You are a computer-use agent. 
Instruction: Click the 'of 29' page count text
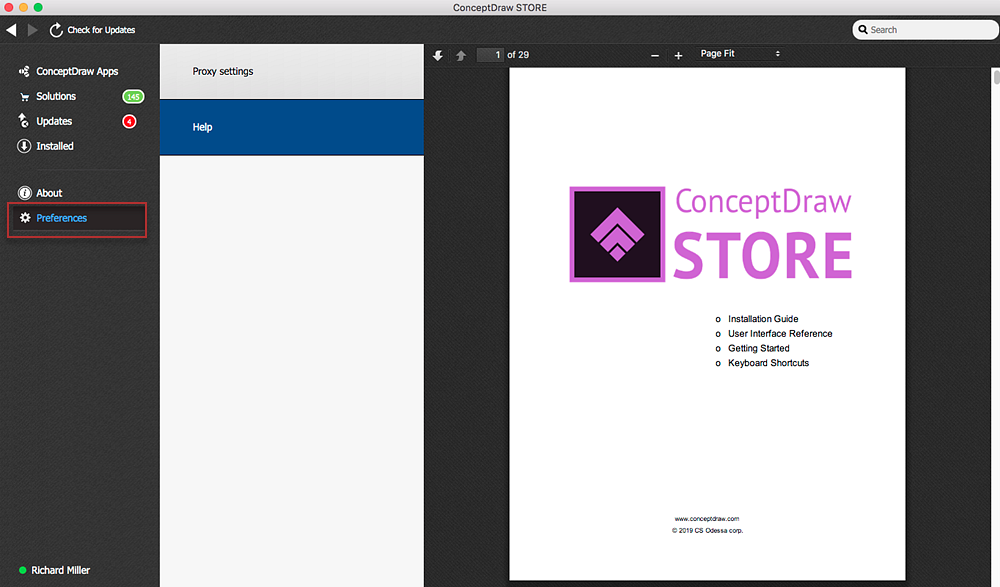tap(518, 55)
